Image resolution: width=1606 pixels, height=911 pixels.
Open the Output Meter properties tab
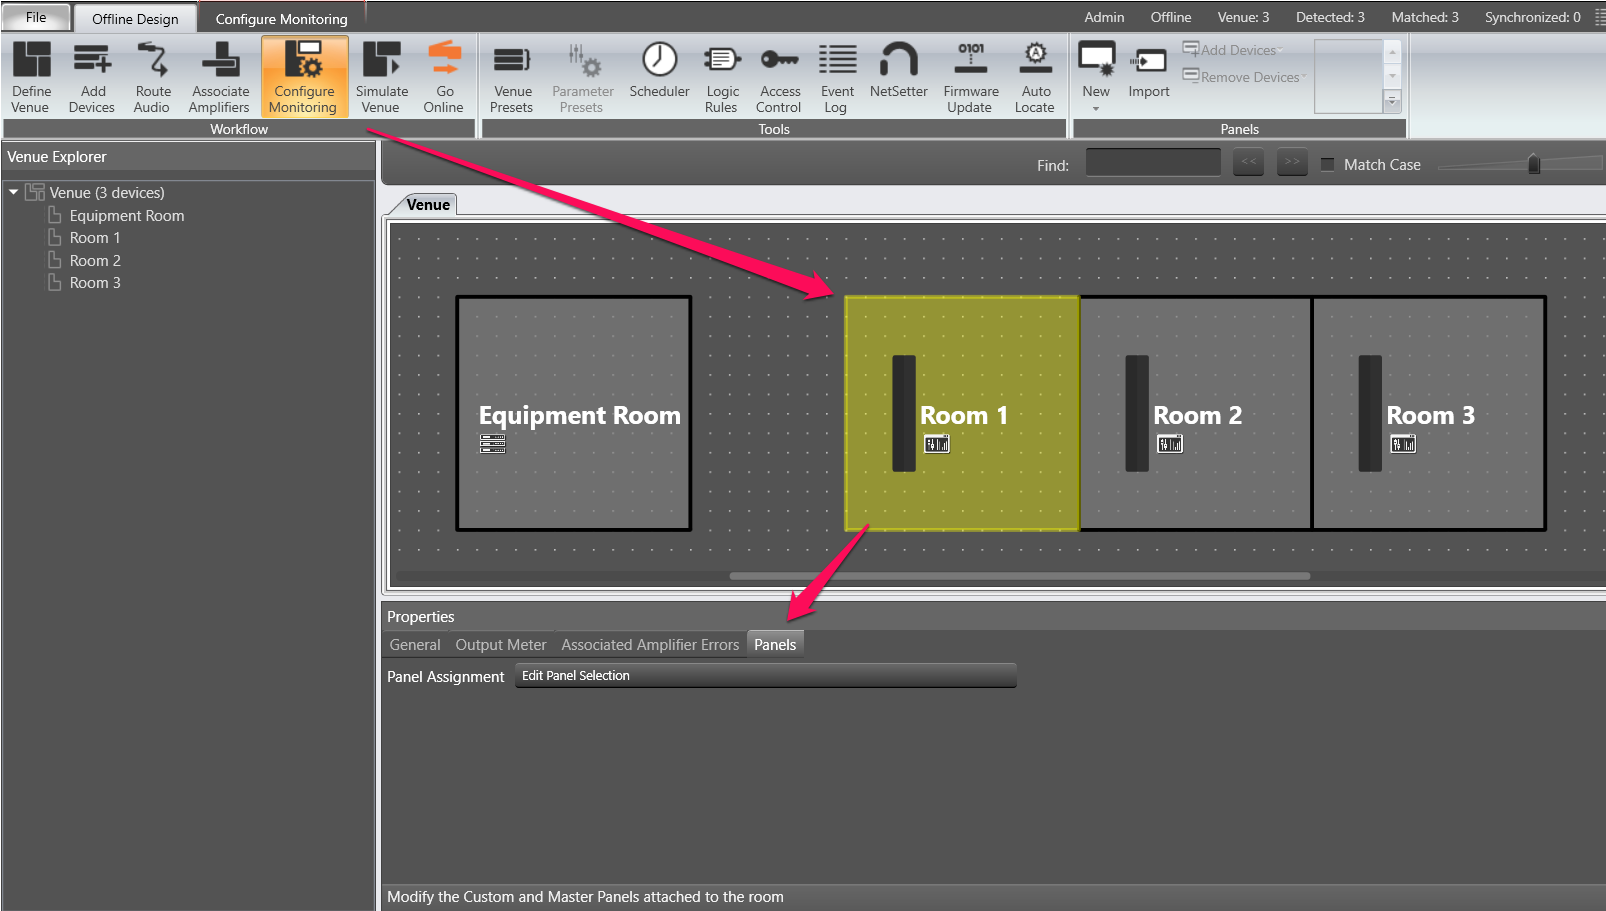click(501, 645)
